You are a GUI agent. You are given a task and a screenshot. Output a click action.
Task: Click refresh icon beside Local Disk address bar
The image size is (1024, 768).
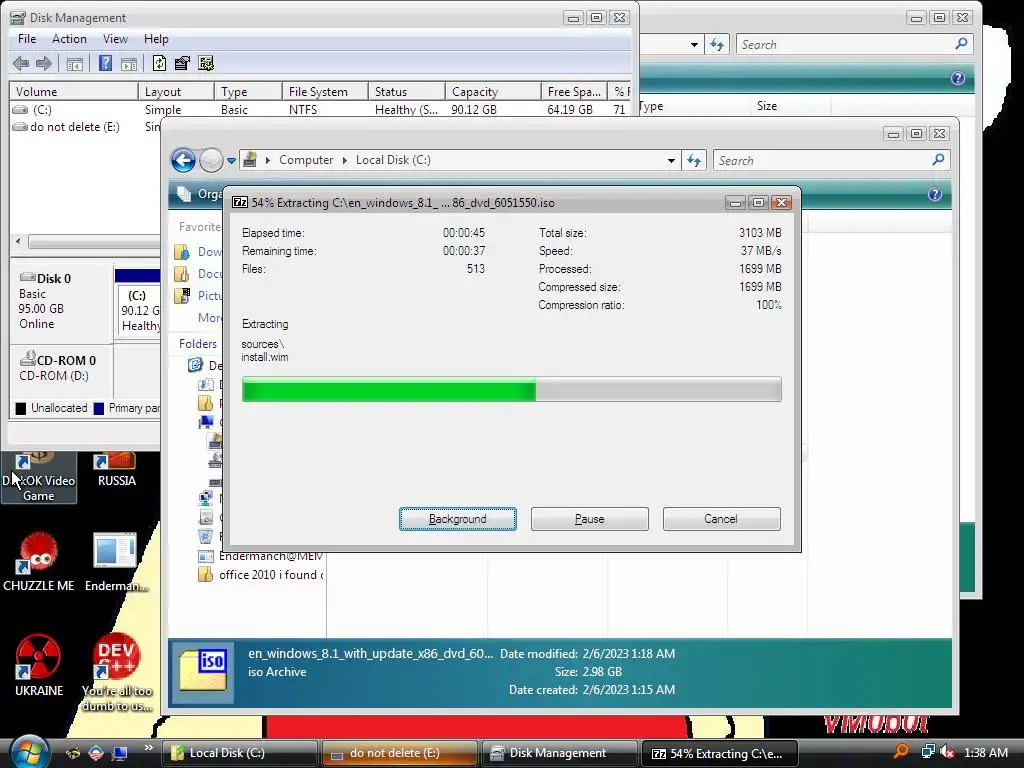tap(694, 160)
